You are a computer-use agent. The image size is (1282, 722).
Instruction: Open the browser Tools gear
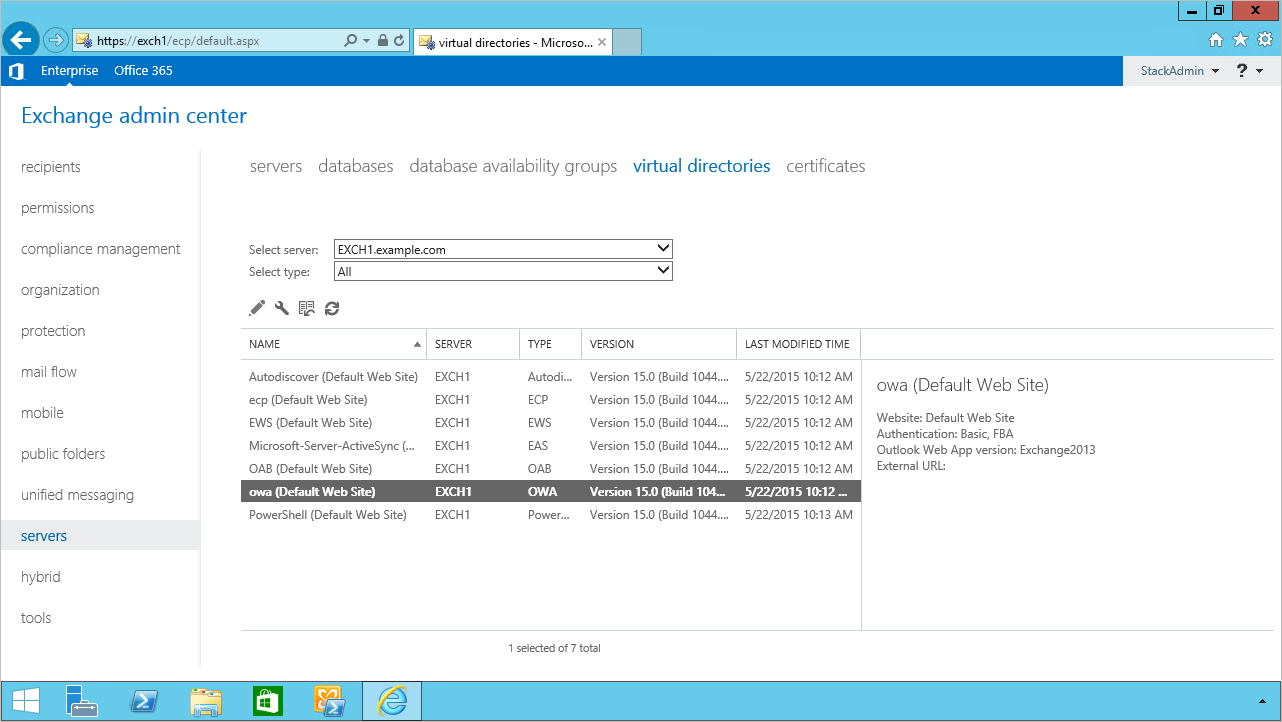(x=1264, y=40)
